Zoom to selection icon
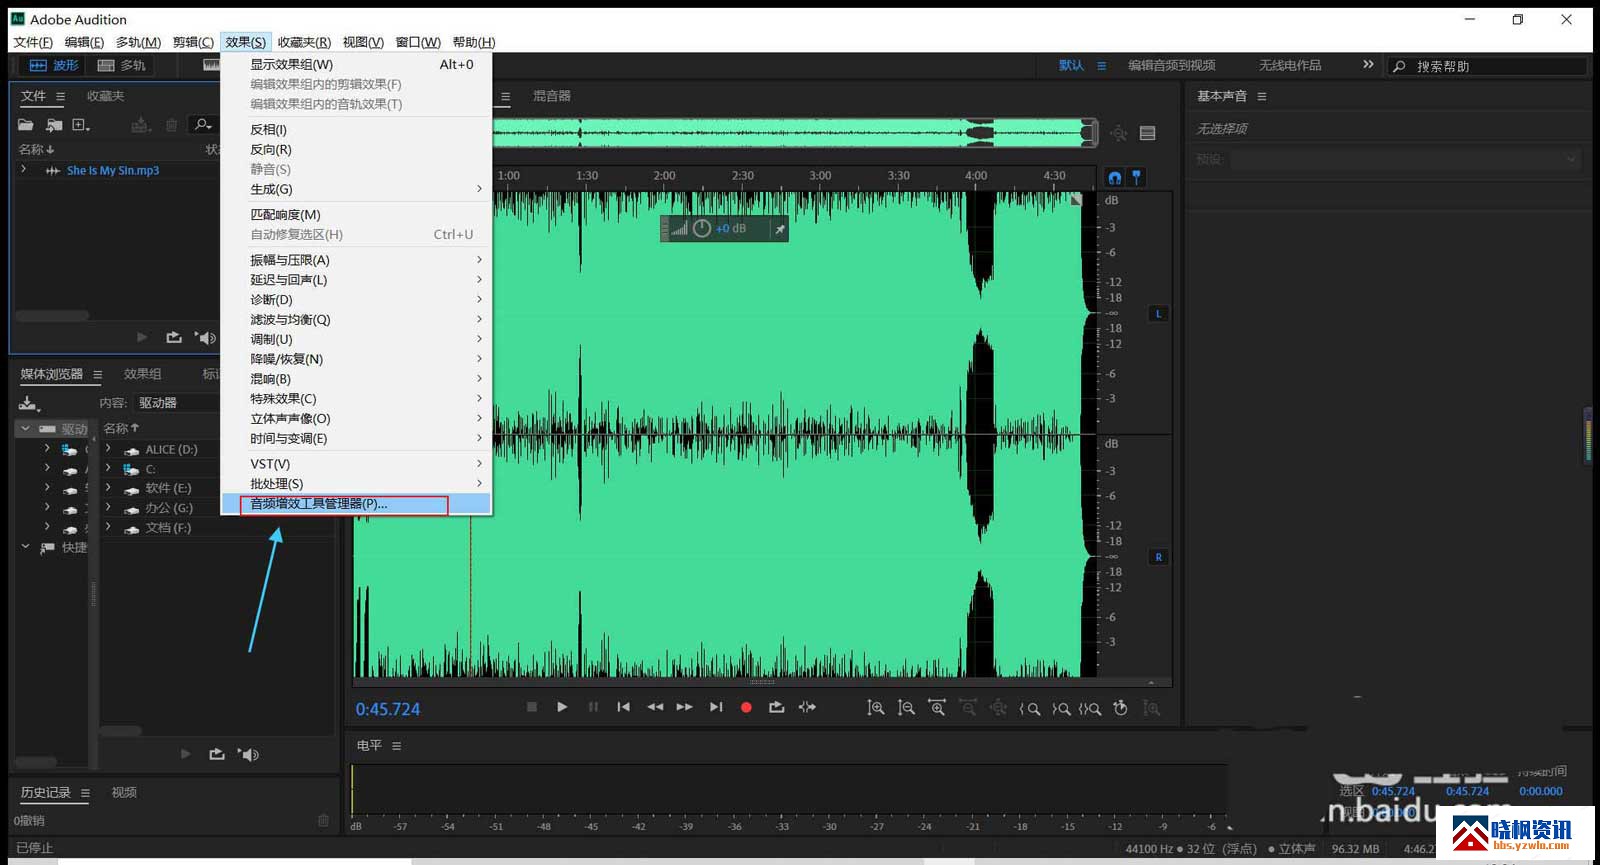The image size is (1600, 865). 1090,708
